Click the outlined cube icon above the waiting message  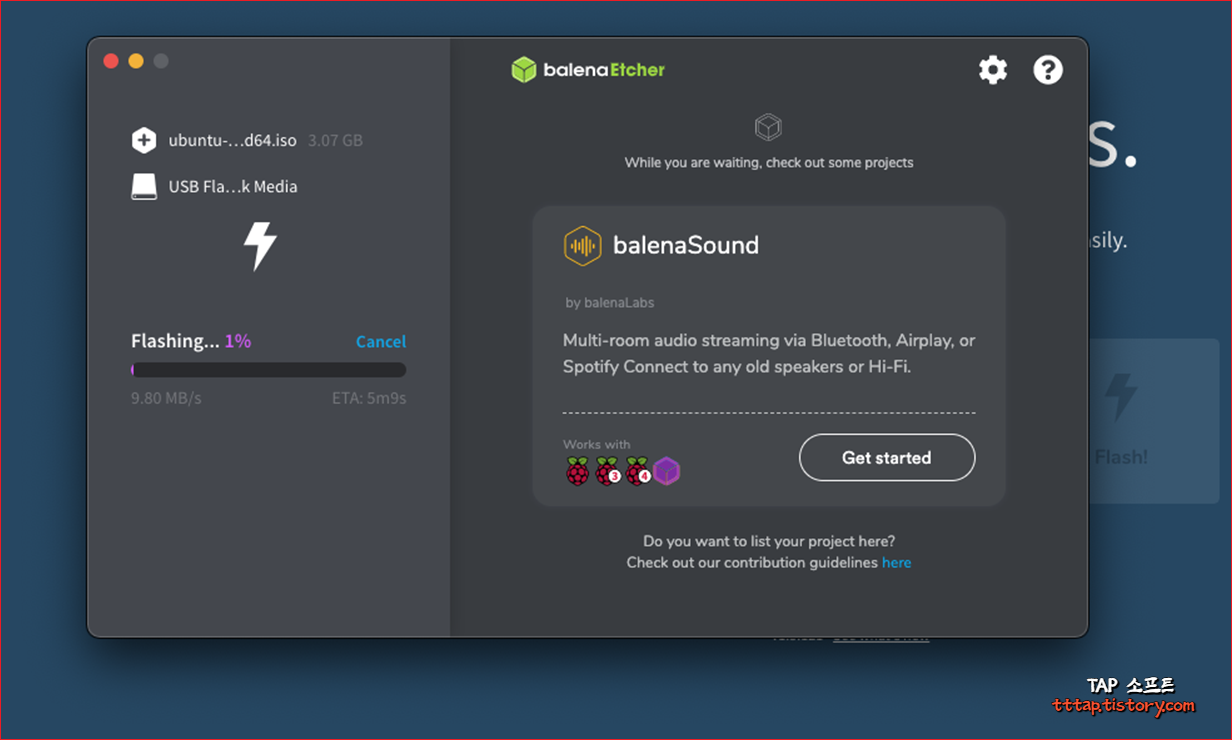pyautogui.click(x=768, y=127)
